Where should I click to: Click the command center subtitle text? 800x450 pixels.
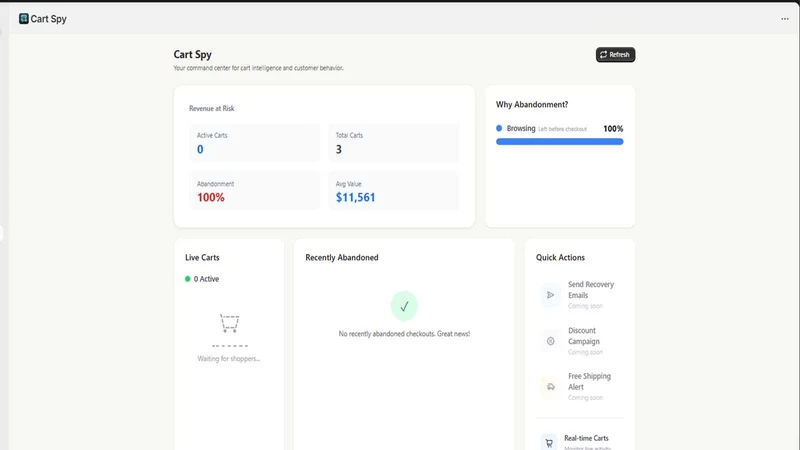pos(258,68)
